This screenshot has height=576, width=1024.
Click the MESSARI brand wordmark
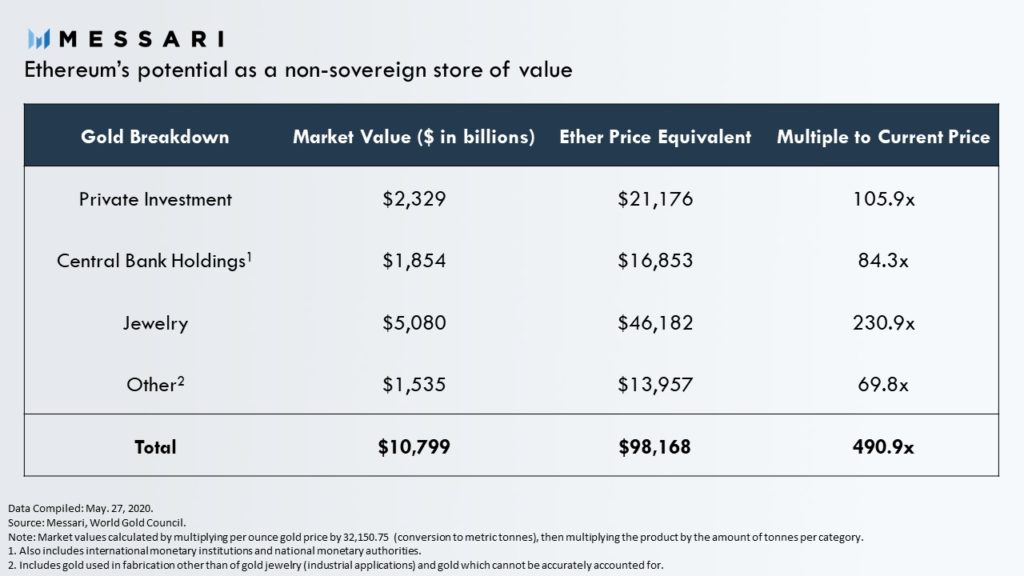pos(141,39)
